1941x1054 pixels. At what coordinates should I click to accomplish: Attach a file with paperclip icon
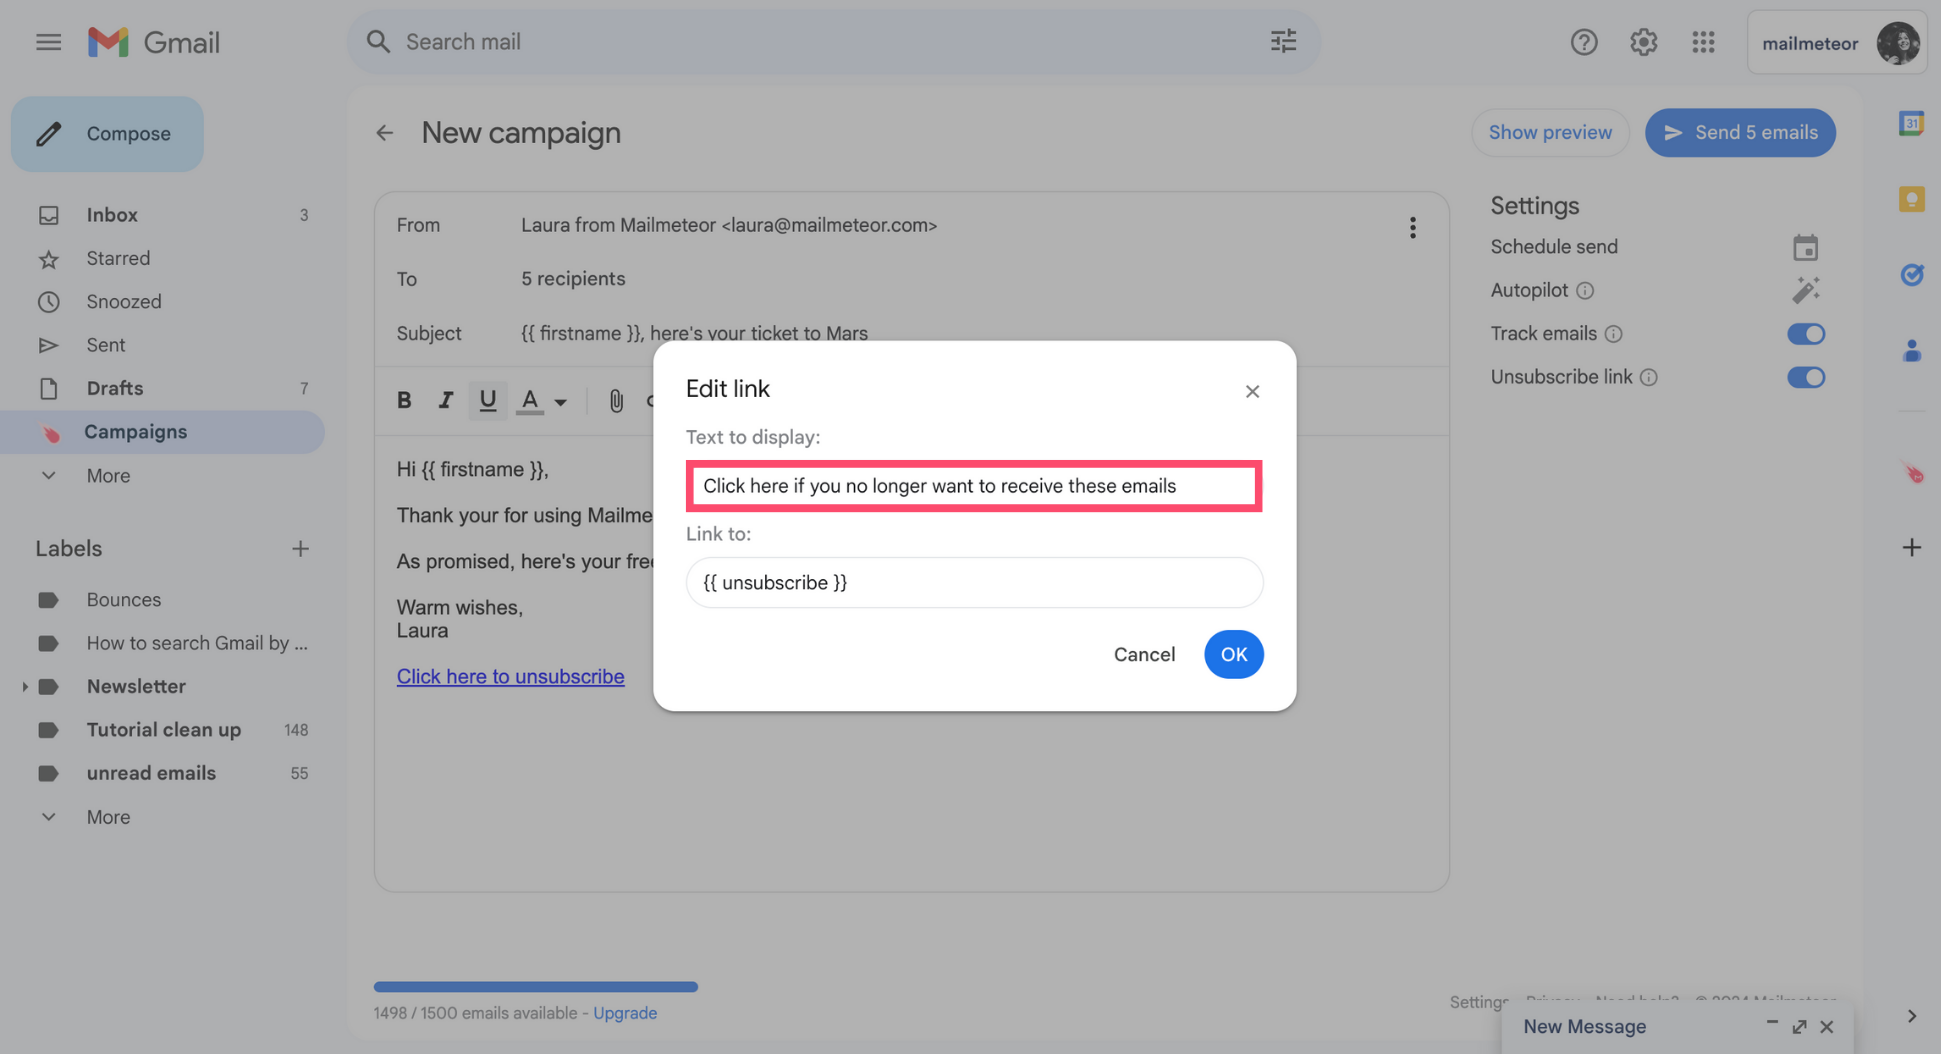tap(616, 400)
